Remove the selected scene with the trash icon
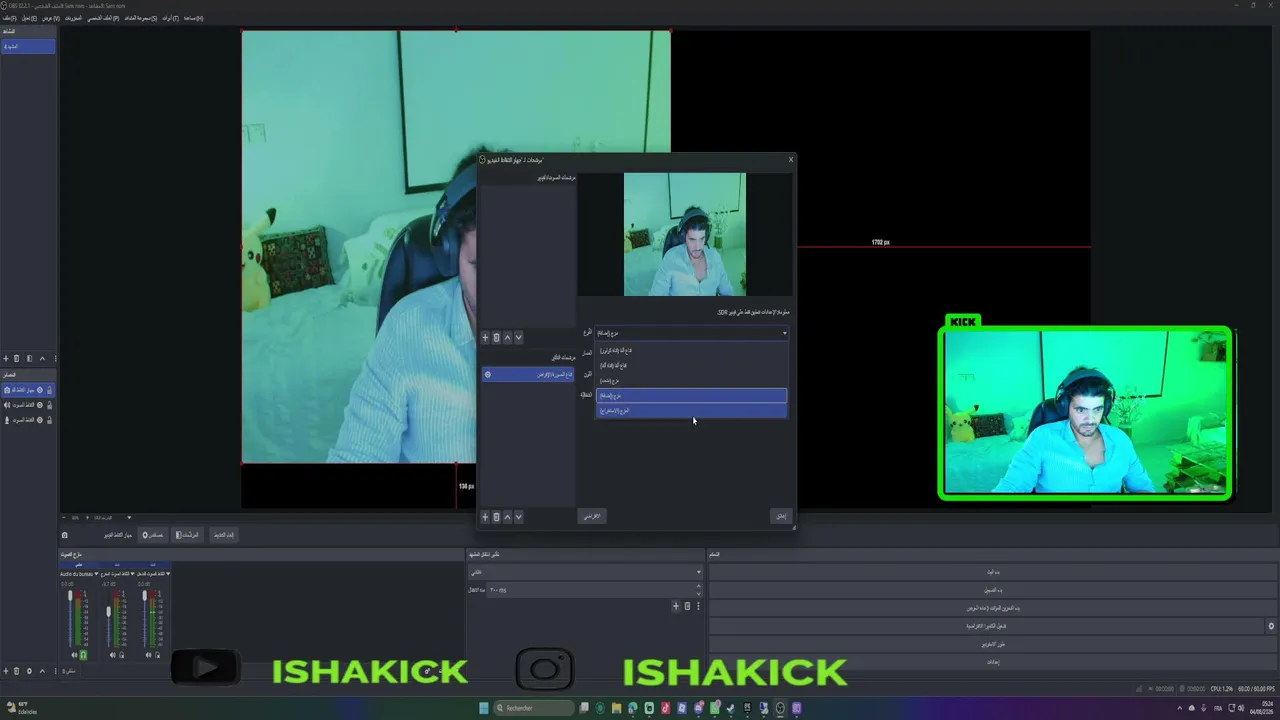Viewport: 1280px width, 720px height. 16,358
